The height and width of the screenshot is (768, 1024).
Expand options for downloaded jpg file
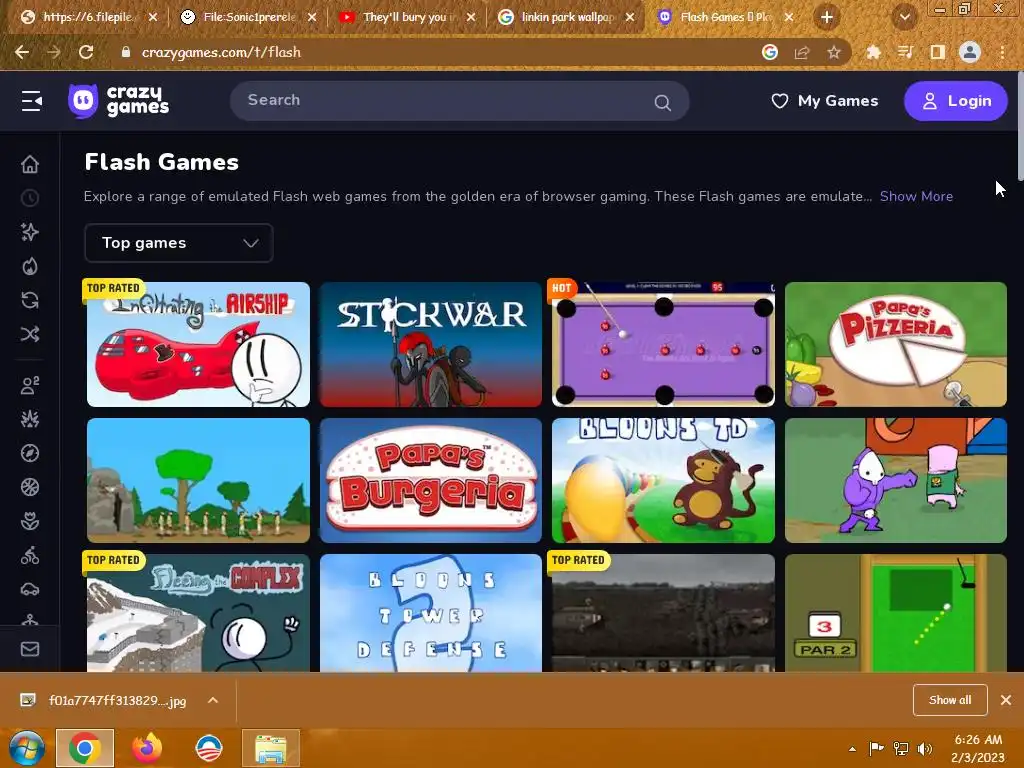coord(213,700)
